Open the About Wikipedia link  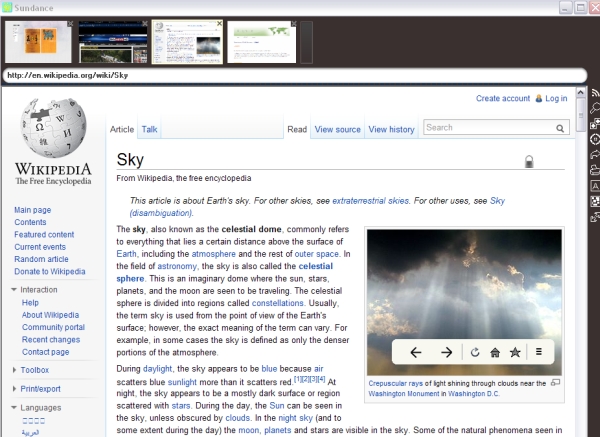[x=50, y=315]
